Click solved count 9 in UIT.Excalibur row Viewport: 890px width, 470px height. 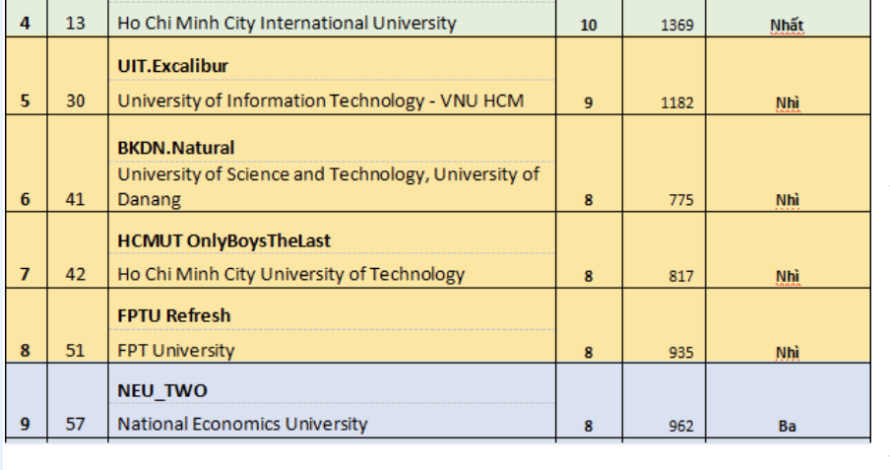(x=589, y=103)
